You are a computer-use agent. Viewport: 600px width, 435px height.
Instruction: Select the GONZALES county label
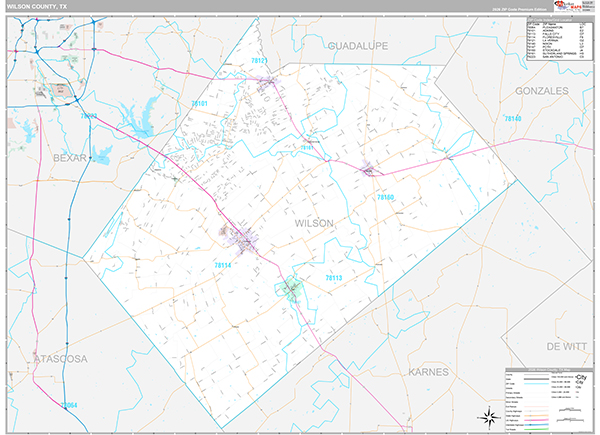[x=541, y=91]
